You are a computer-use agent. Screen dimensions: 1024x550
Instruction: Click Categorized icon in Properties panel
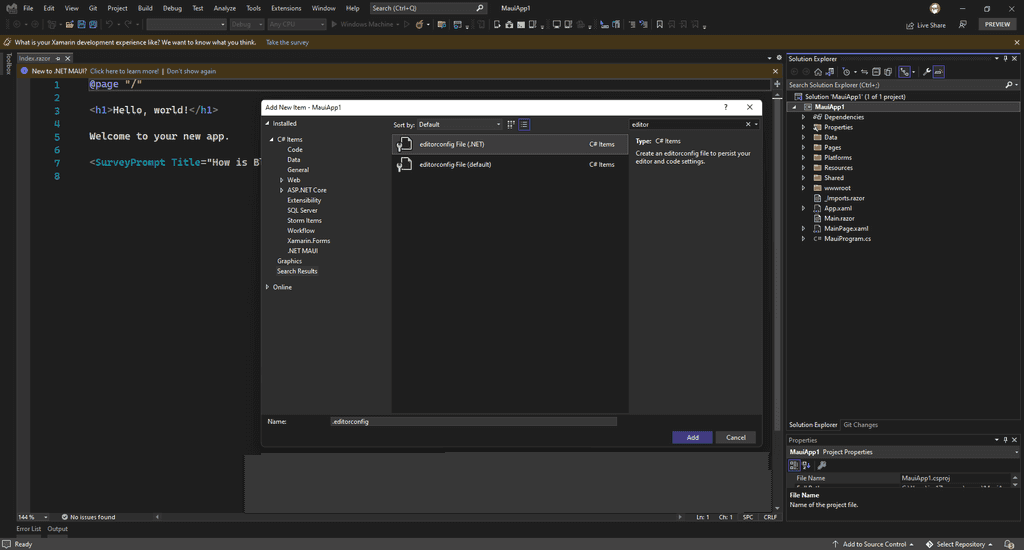794,465
